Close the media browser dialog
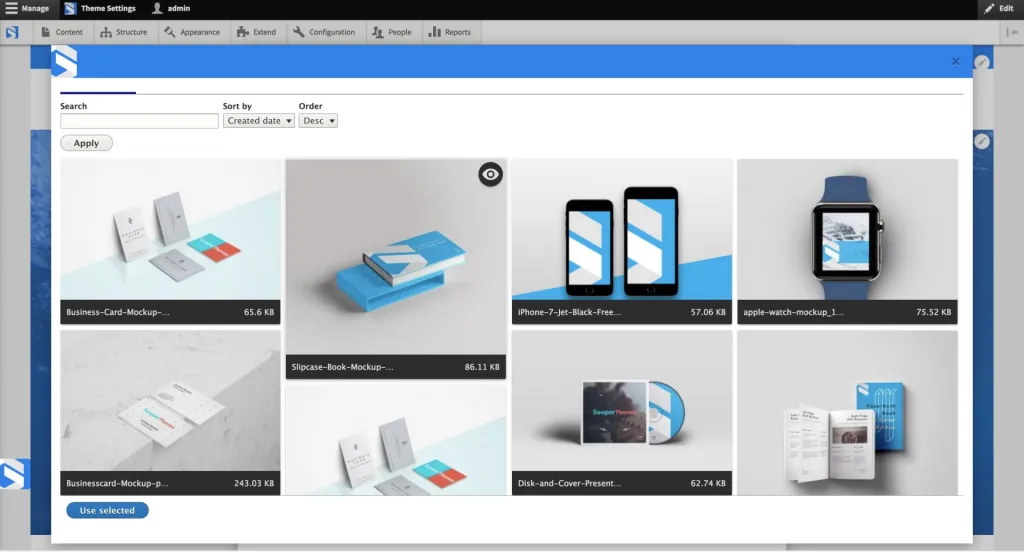1024x552 pixels. [955, 61]
